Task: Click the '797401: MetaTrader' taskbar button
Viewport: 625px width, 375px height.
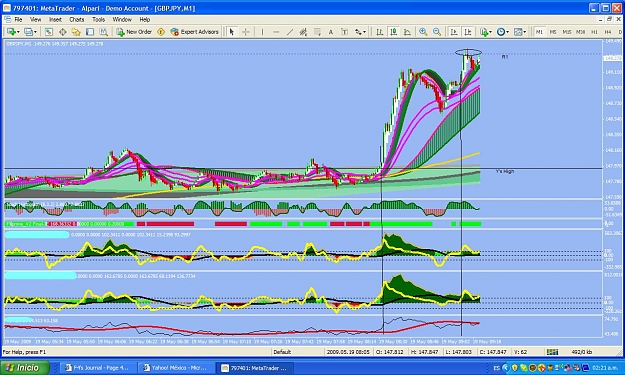Action: point(254,368)
